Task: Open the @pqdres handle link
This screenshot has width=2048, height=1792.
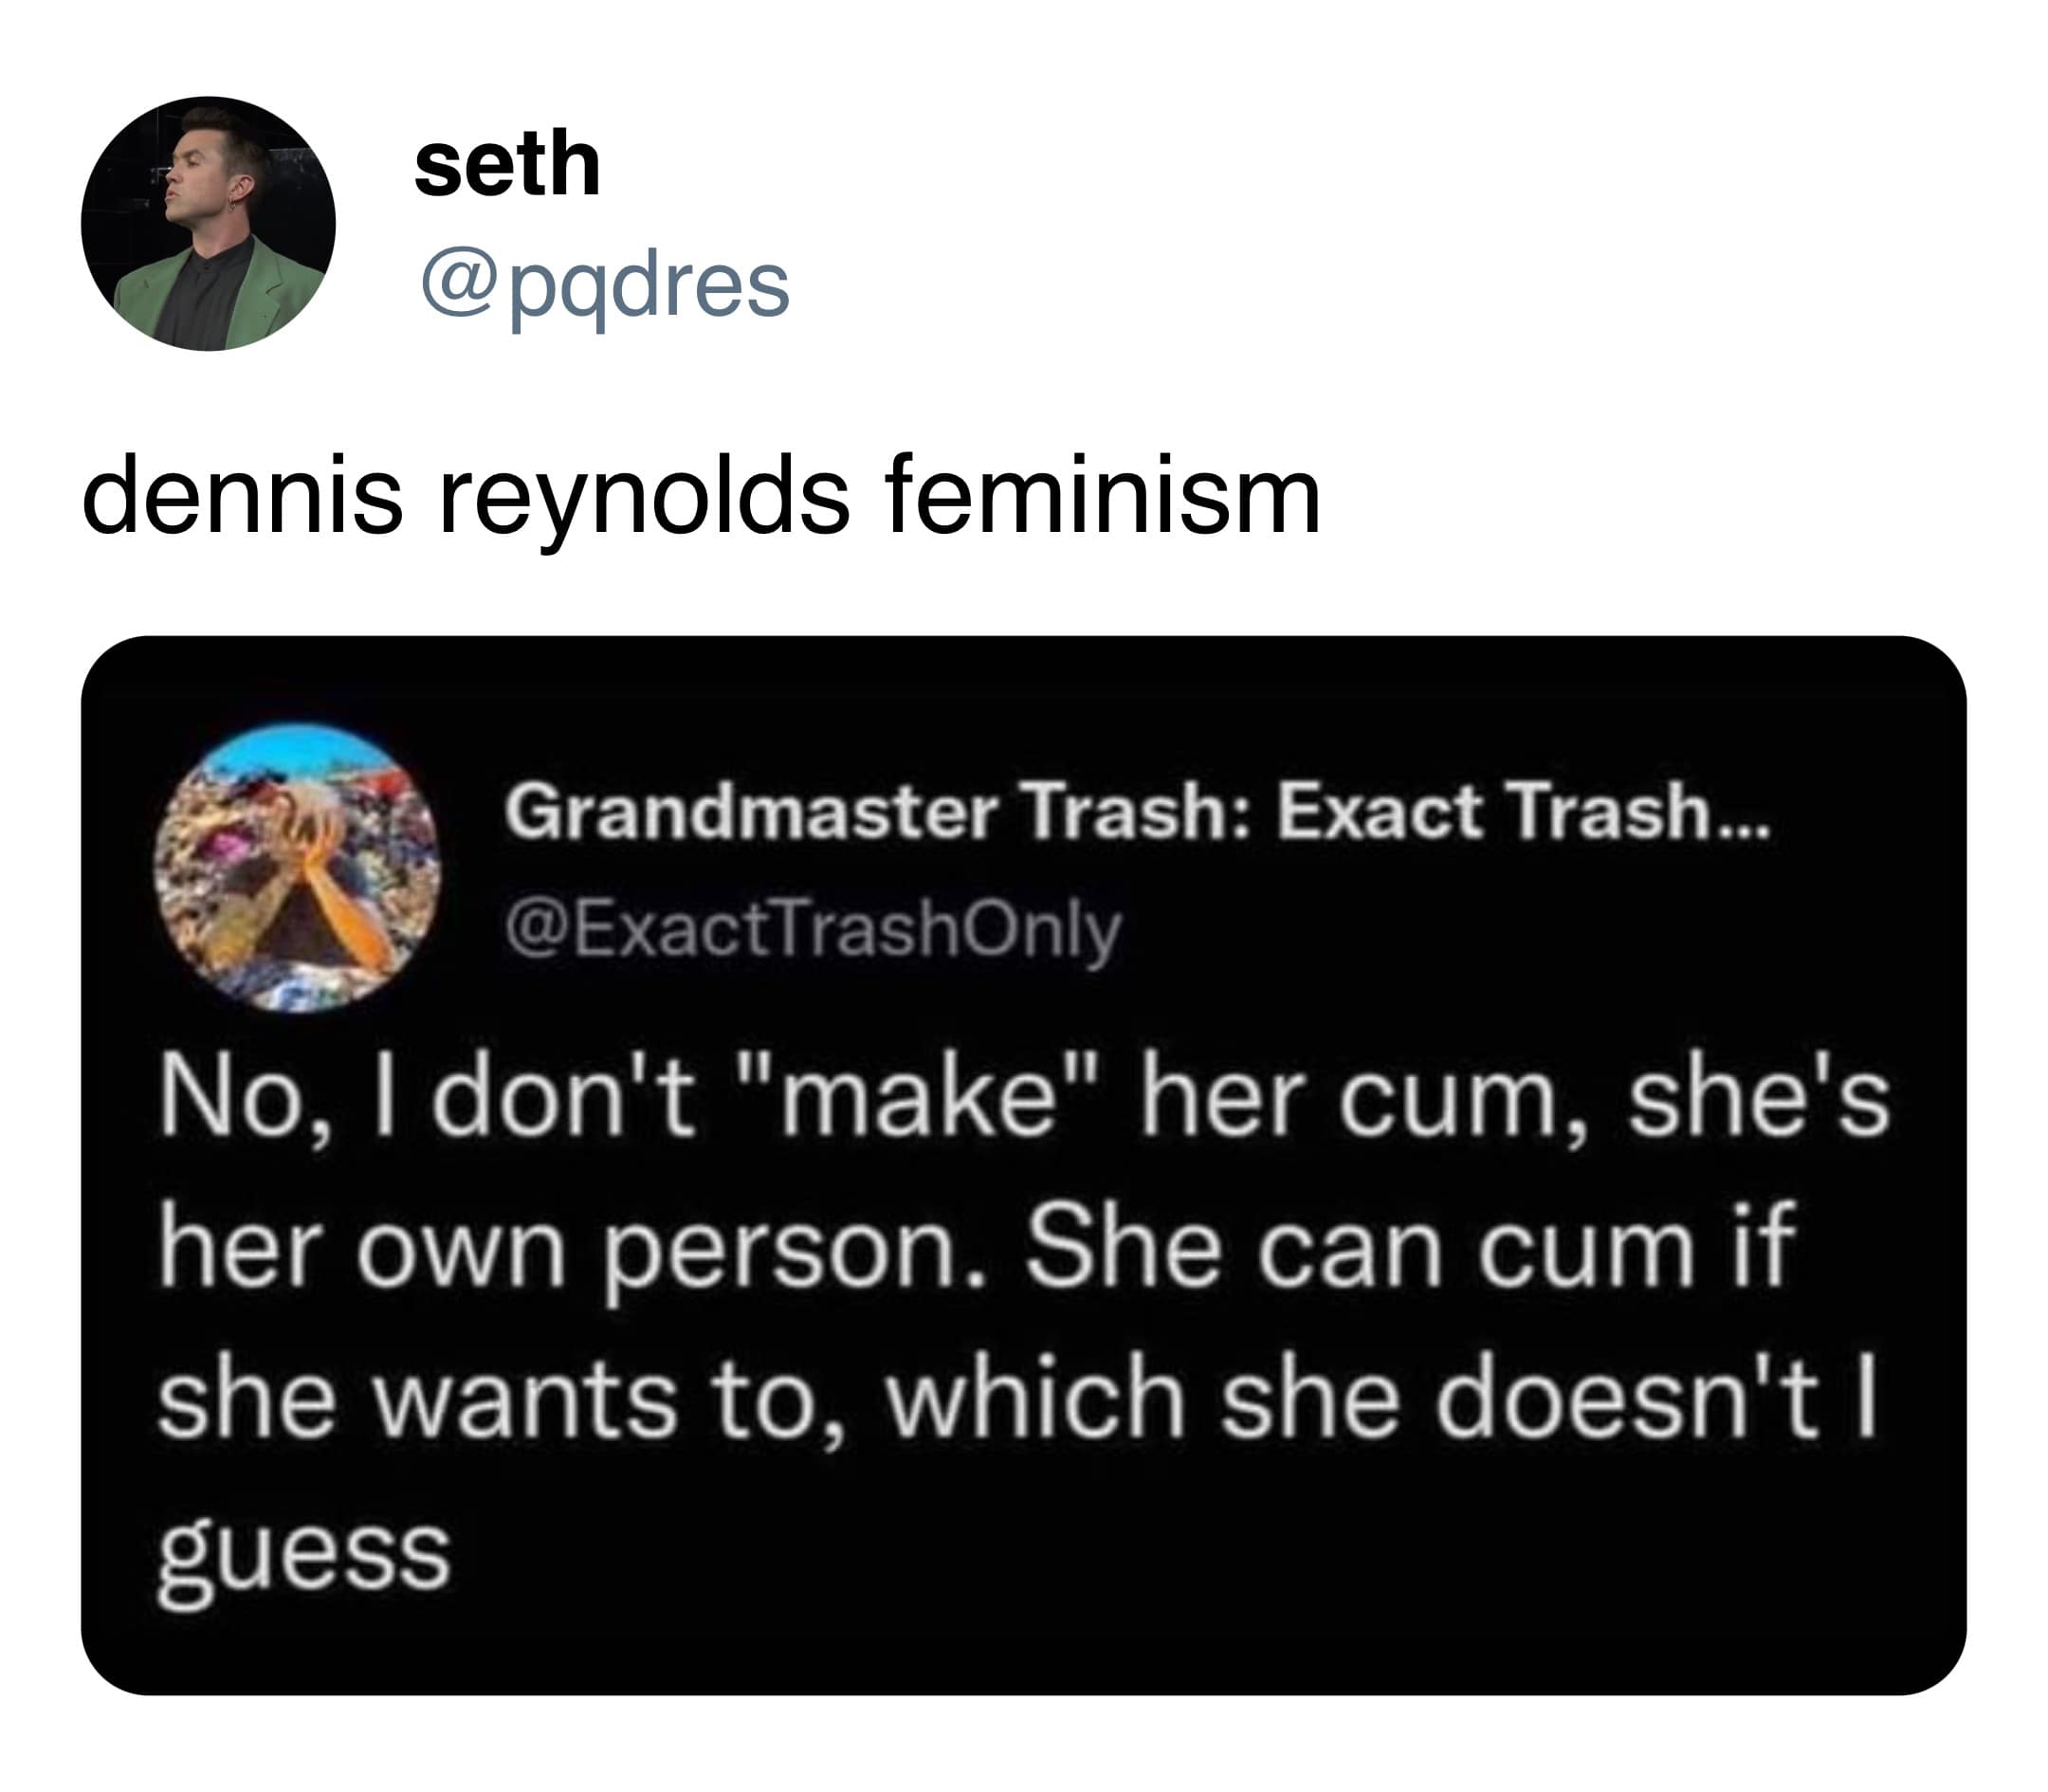Action: [x=605, y=285]
